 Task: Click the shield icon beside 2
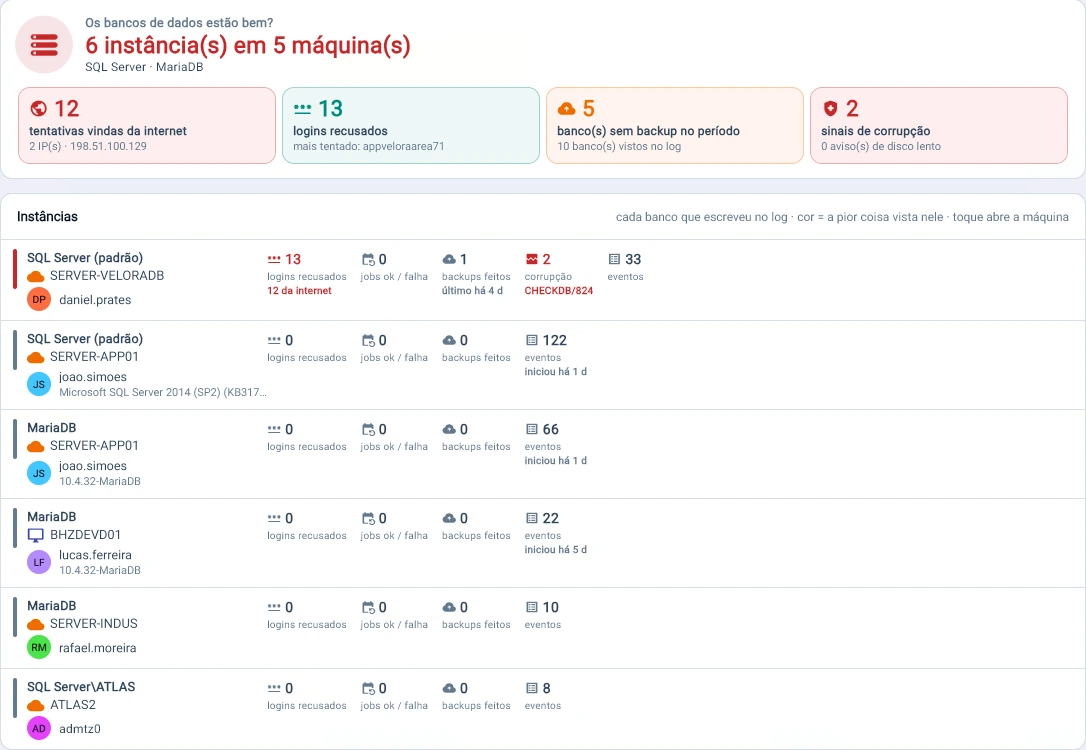coord(830,109)
